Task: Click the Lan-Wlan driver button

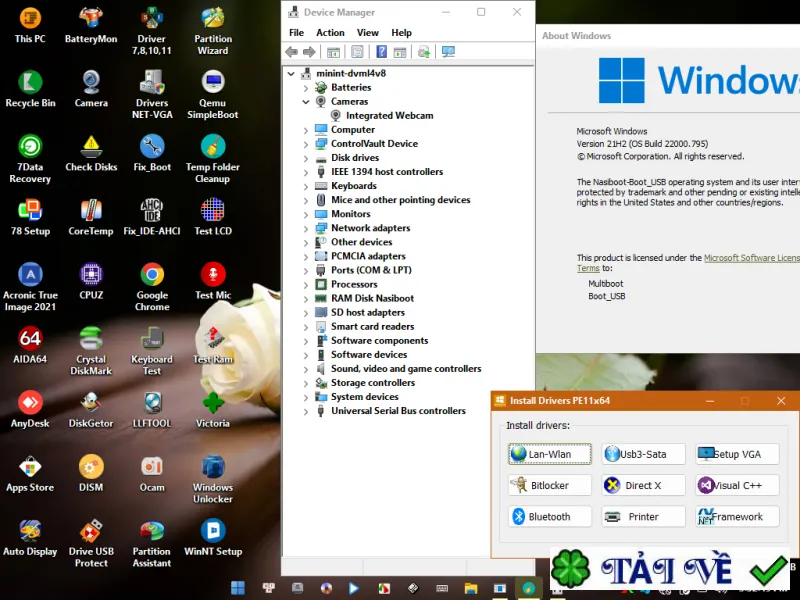Action: pyautogui.click(x=549, y=454)
